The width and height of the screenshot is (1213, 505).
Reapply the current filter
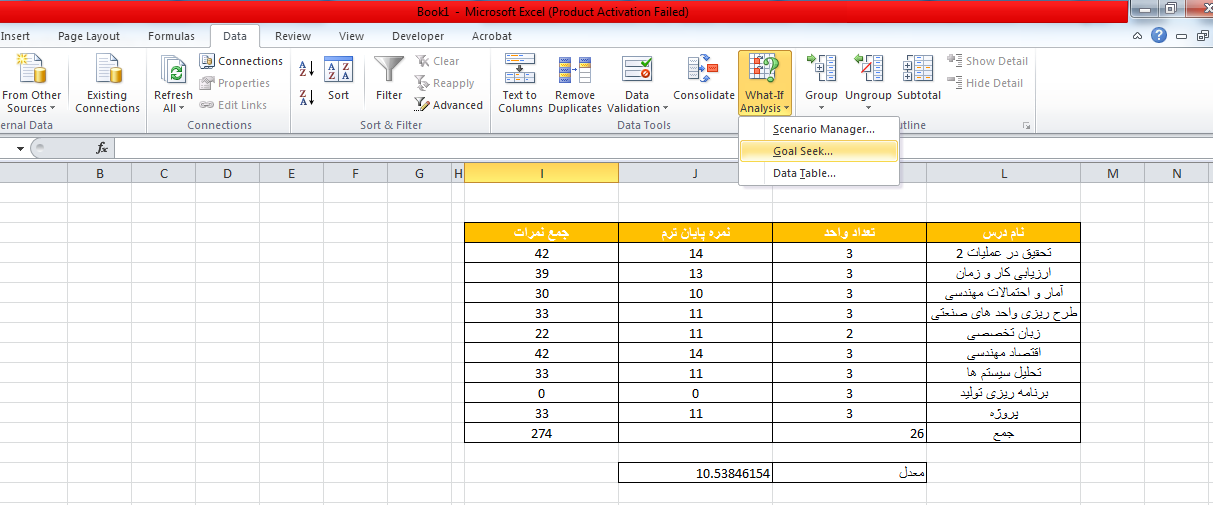tap(444, 83)
